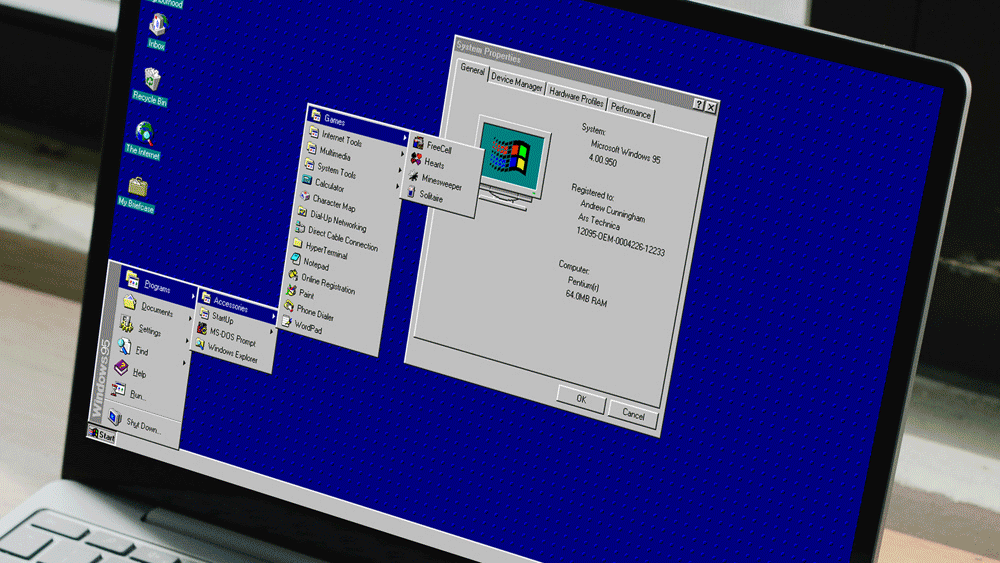
Task: Open the Recycle Bin desktop icon
Action: coord(151,85)
